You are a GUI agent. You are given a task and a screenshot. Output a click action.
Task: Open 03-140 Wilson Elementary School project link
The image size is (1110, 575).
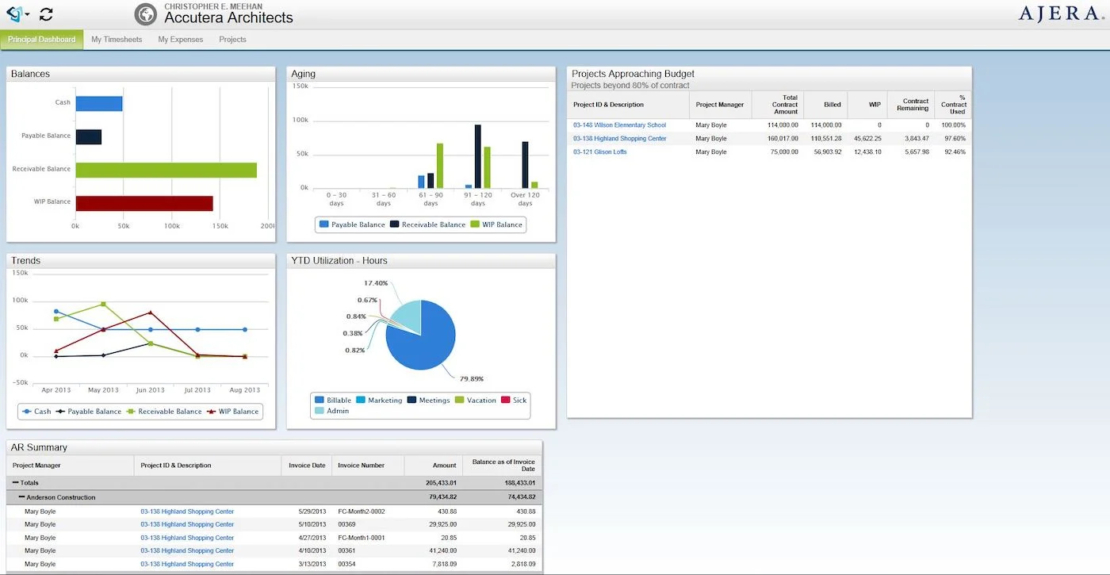pos(619,125)
